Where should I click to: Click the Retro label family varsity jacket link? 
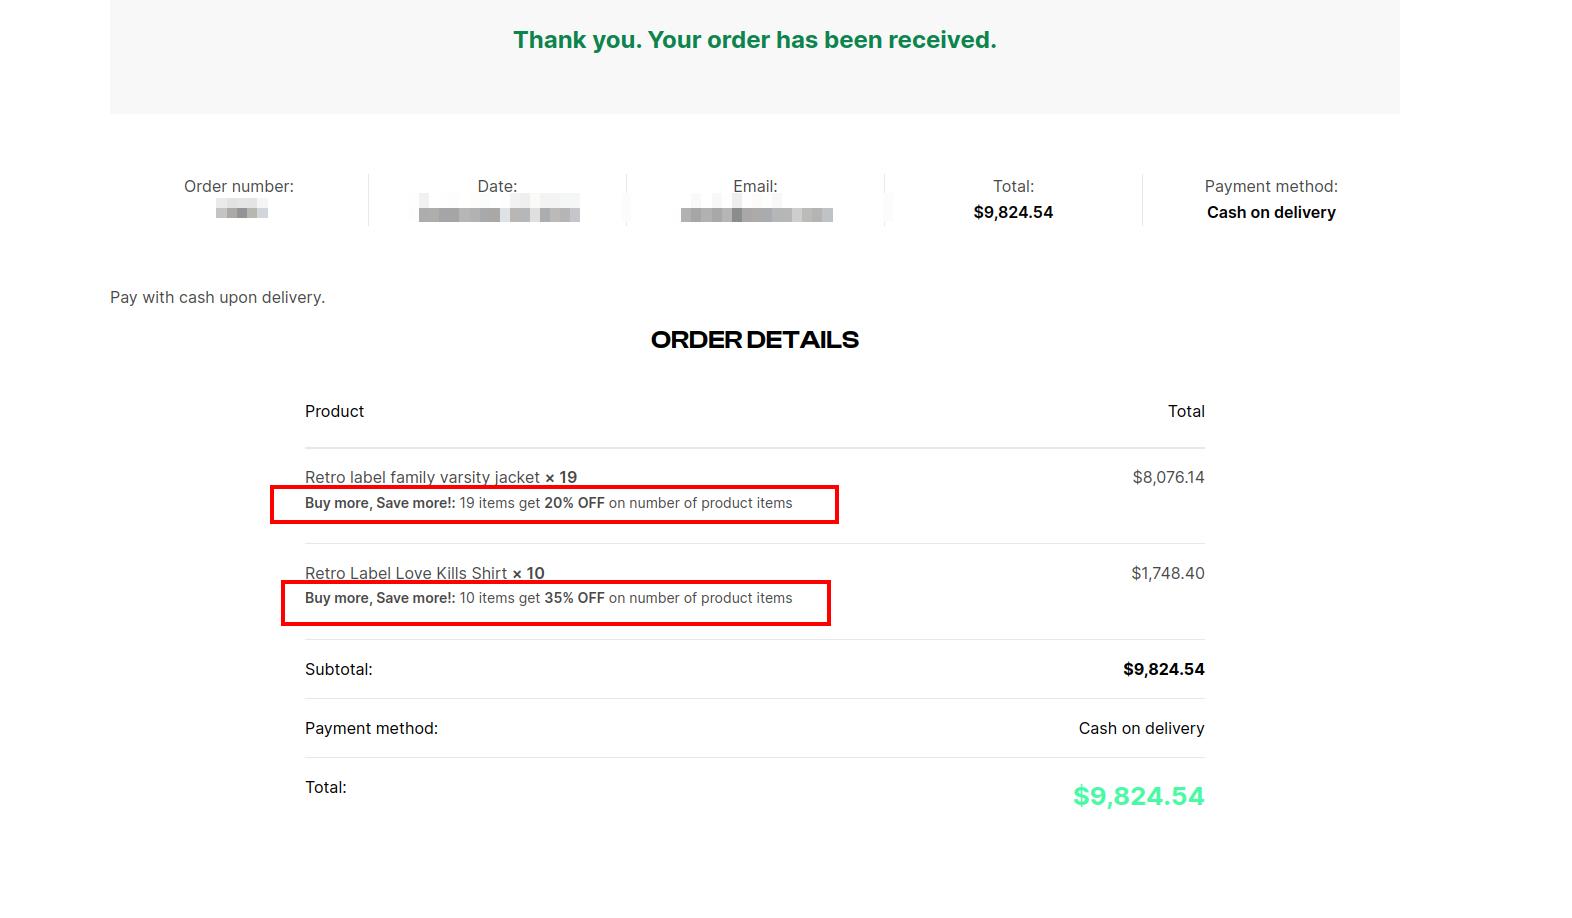[422, 477]
